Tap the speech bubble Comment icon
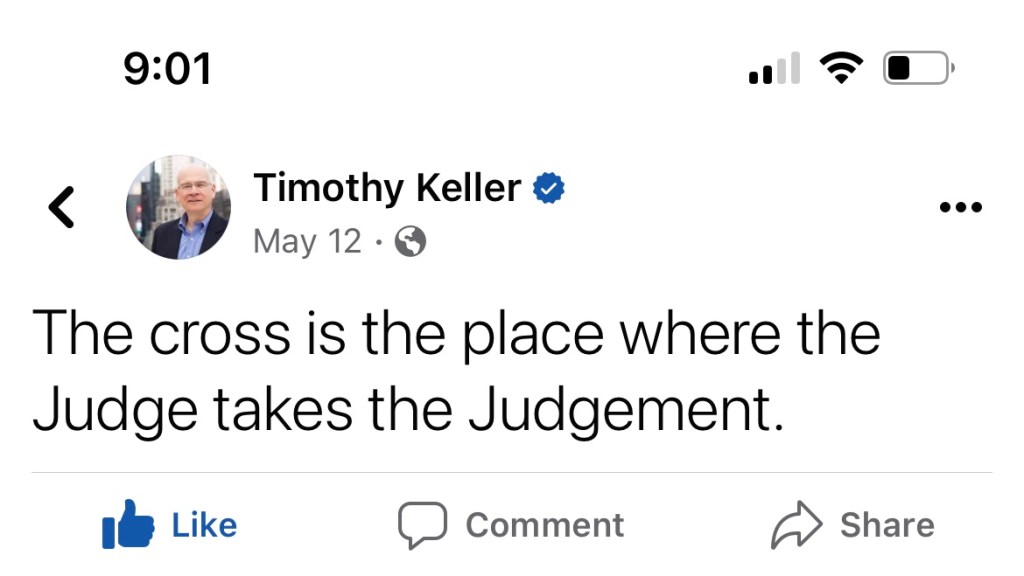Screen dimensions: 1024x576 coord(421,526)
